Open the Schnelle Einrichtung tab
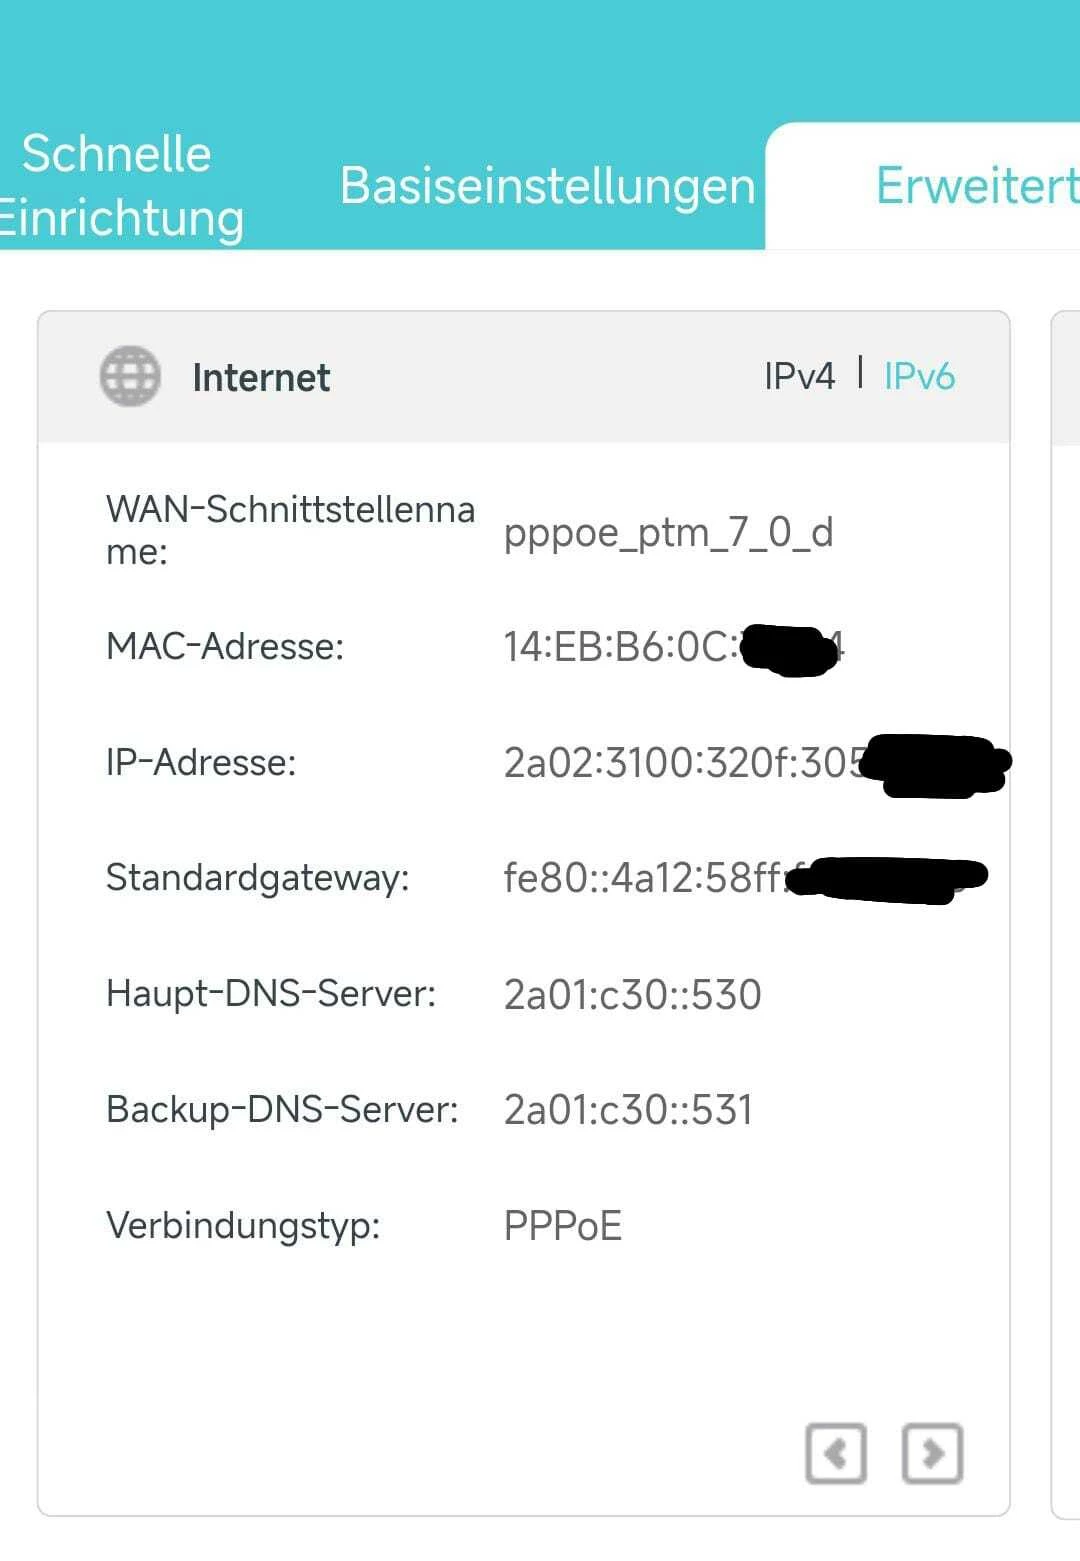Screen dimensions: 1080x1561 click(x=118, y=186)
